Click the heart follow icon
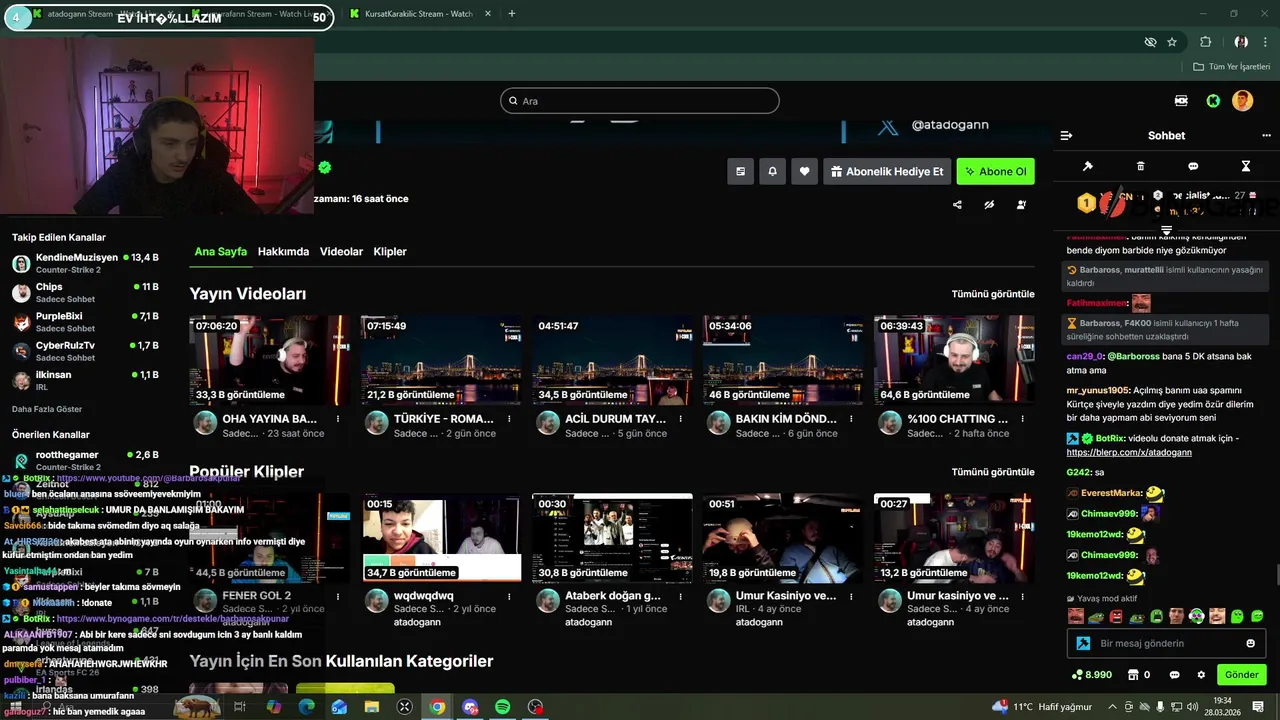1280x720 pixels. tap(804, 171)
